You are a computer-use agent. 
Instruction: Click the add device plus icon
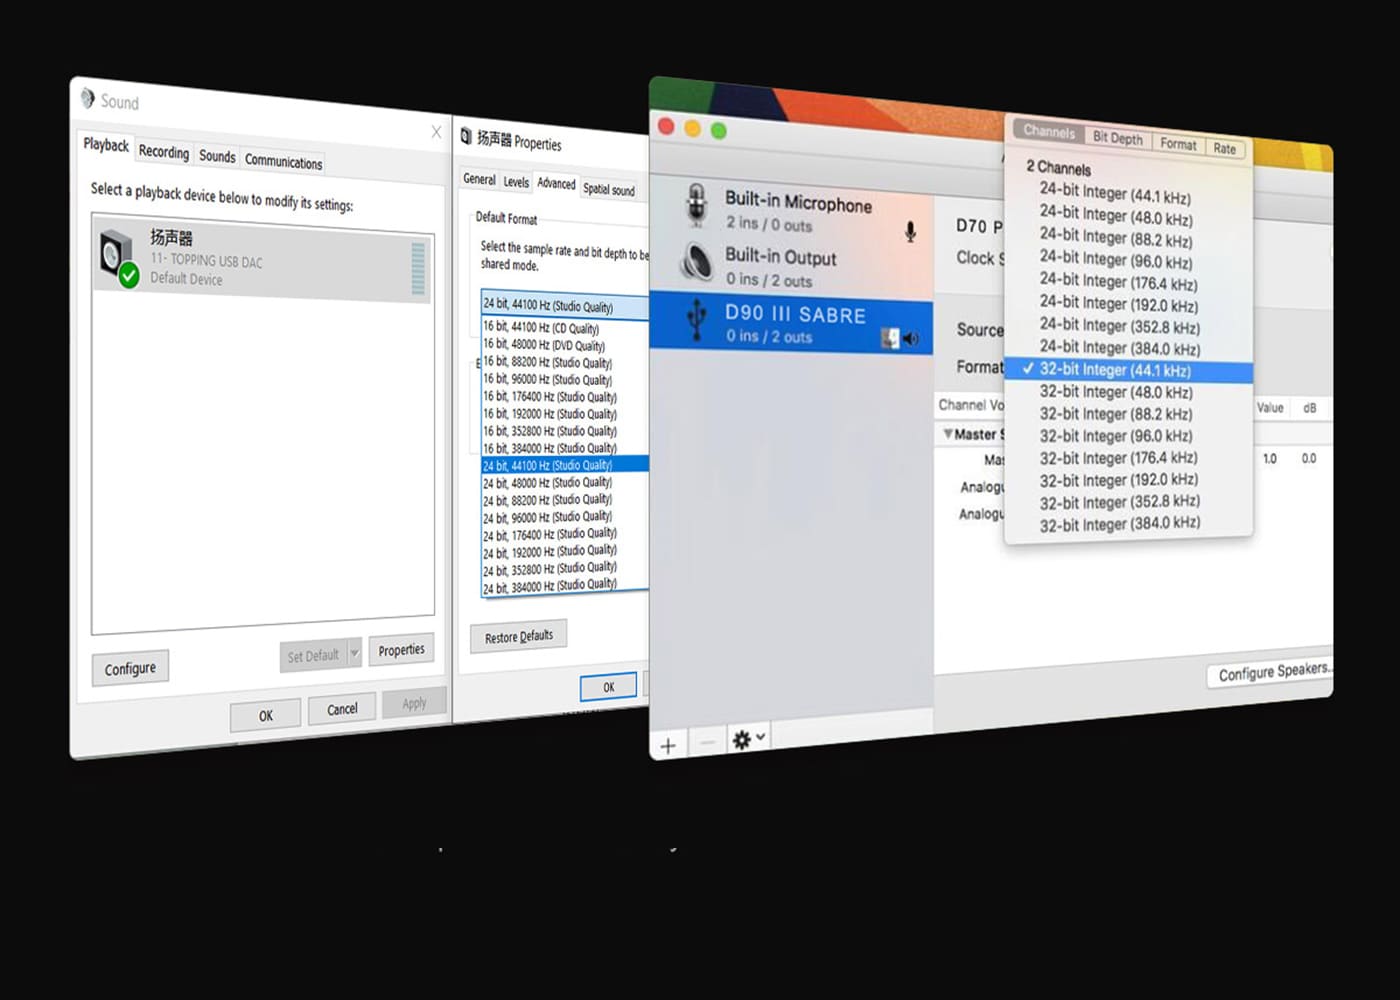point(668,745)
